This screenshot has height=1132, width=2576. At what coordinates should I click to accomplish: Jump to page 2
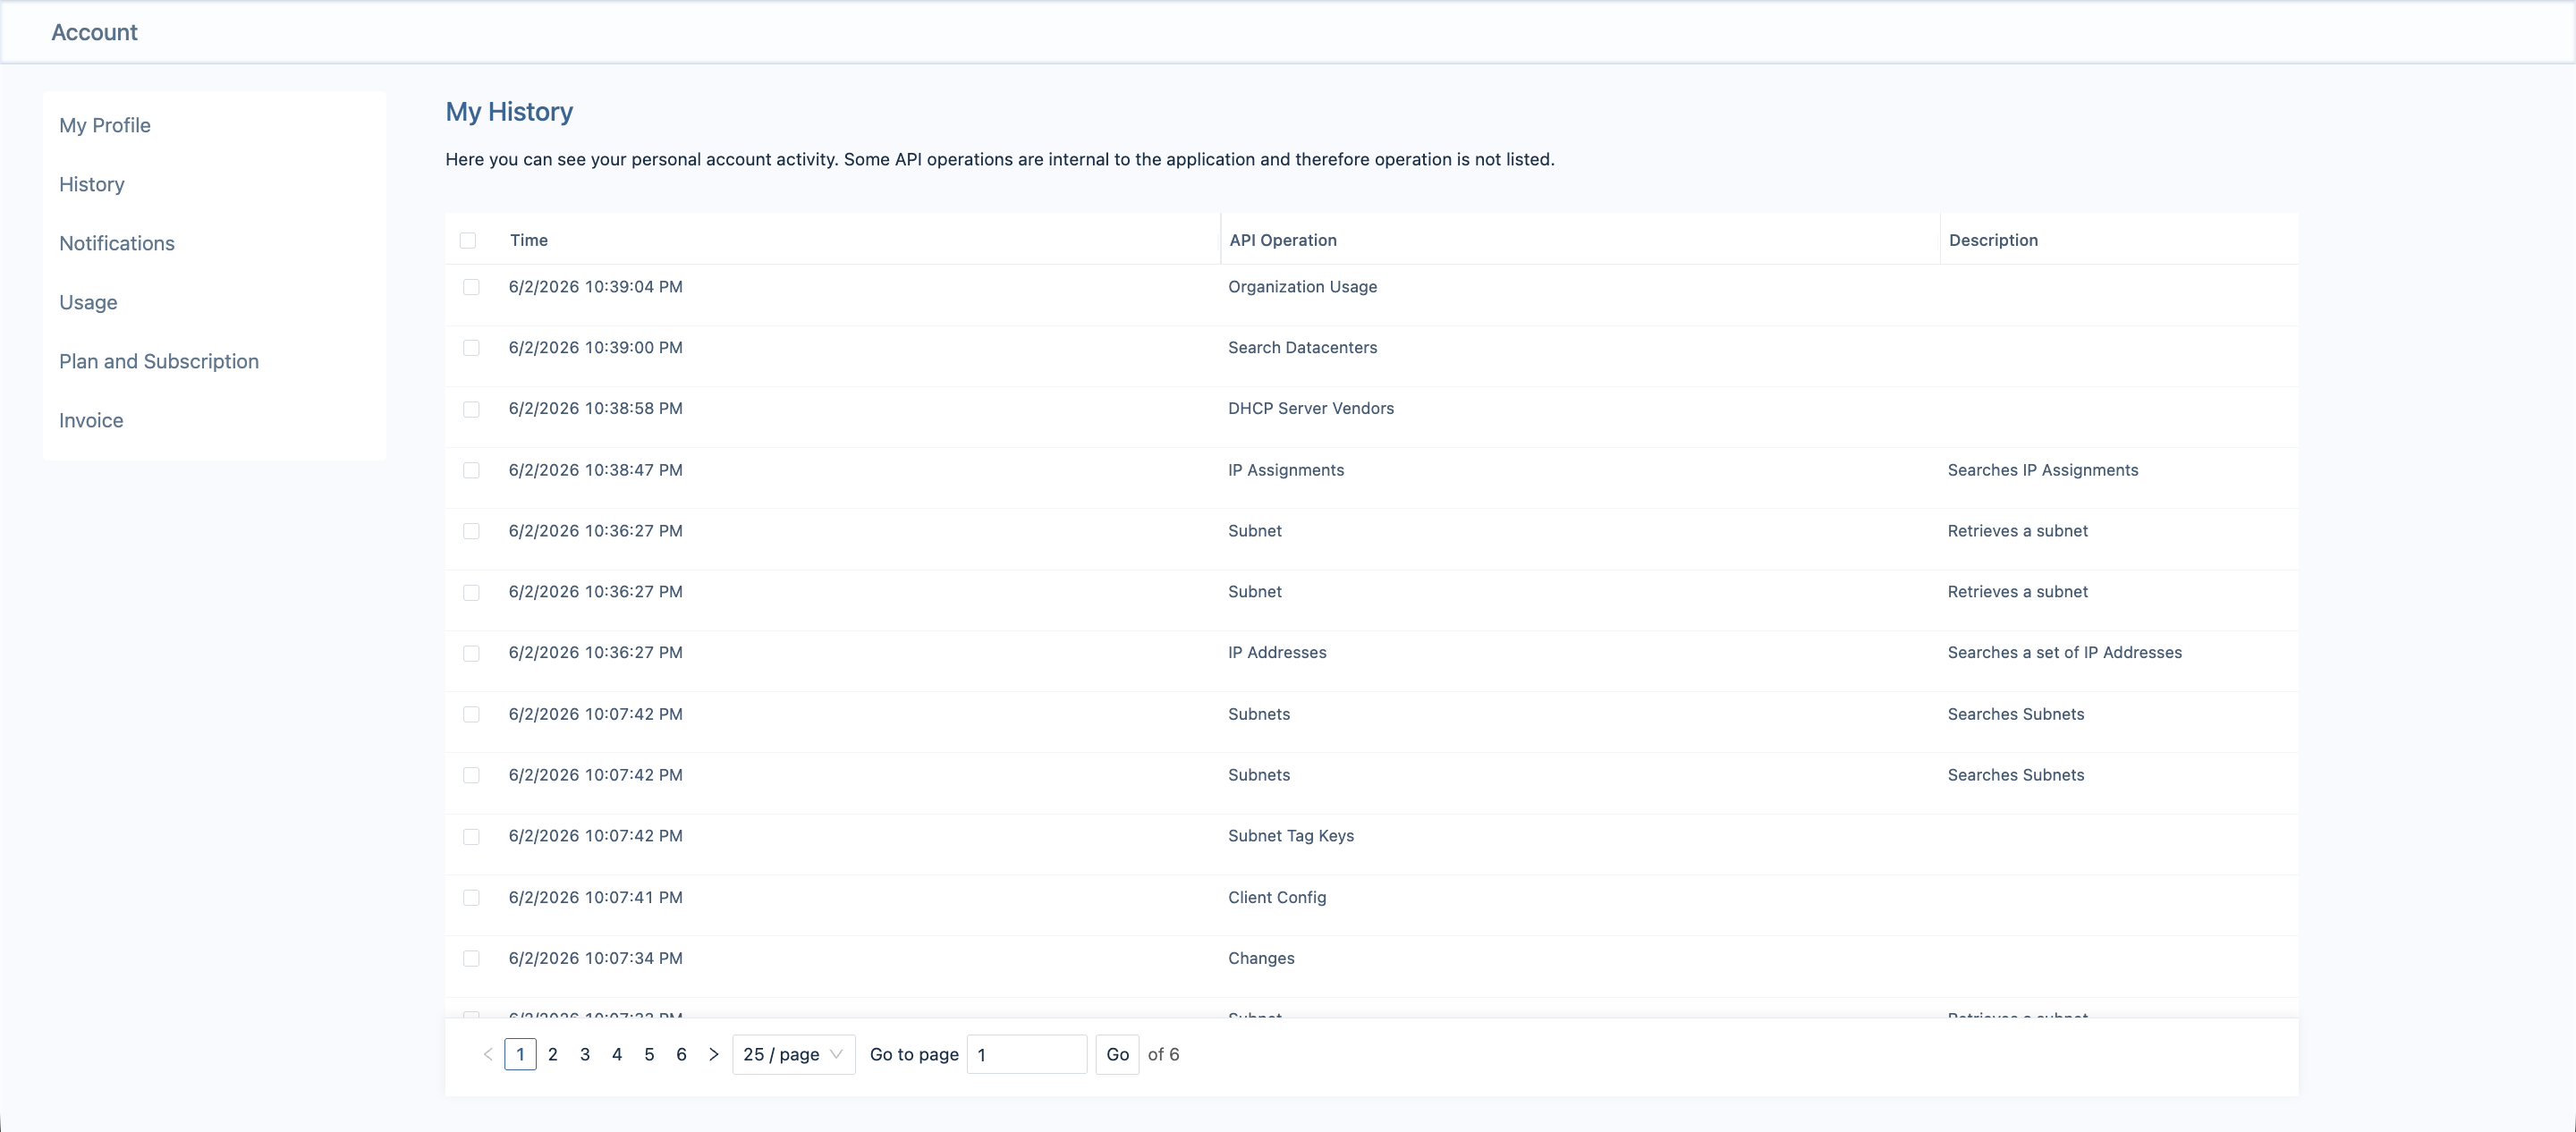click(x=553, y=1054)
